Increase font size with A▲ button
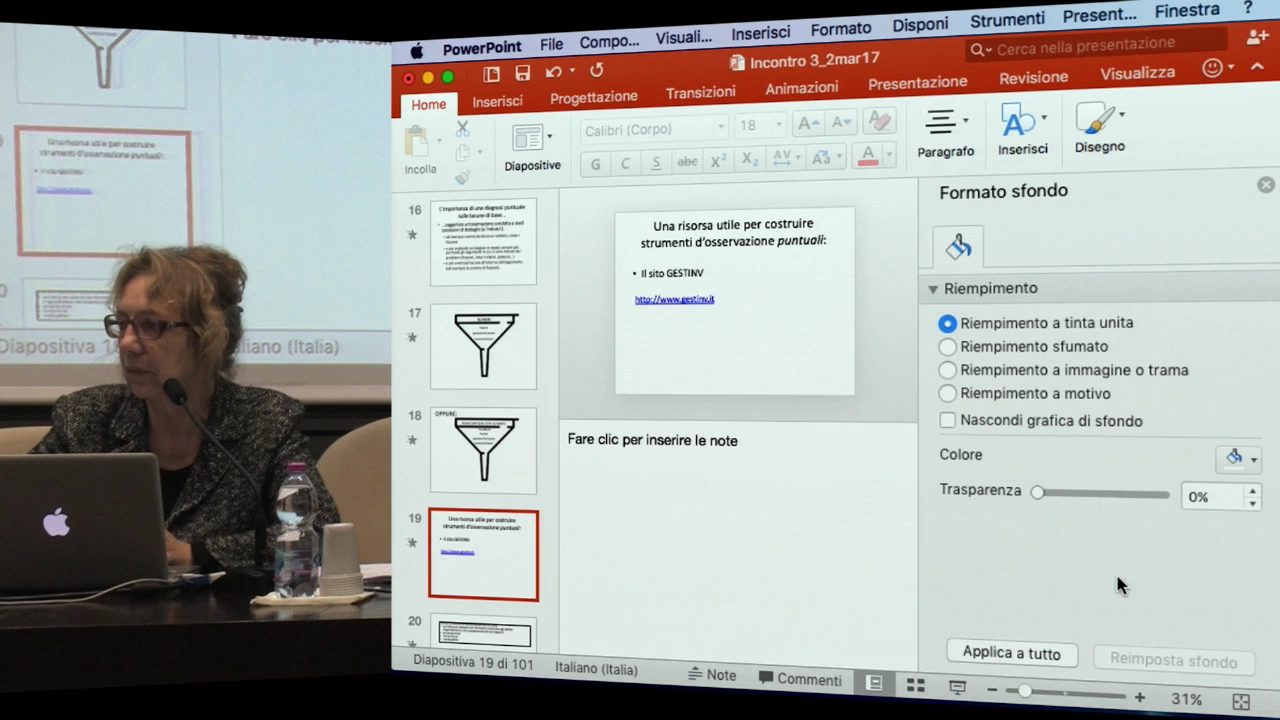The width and height of the screenshot is (1280, 720). coord(808,123)
